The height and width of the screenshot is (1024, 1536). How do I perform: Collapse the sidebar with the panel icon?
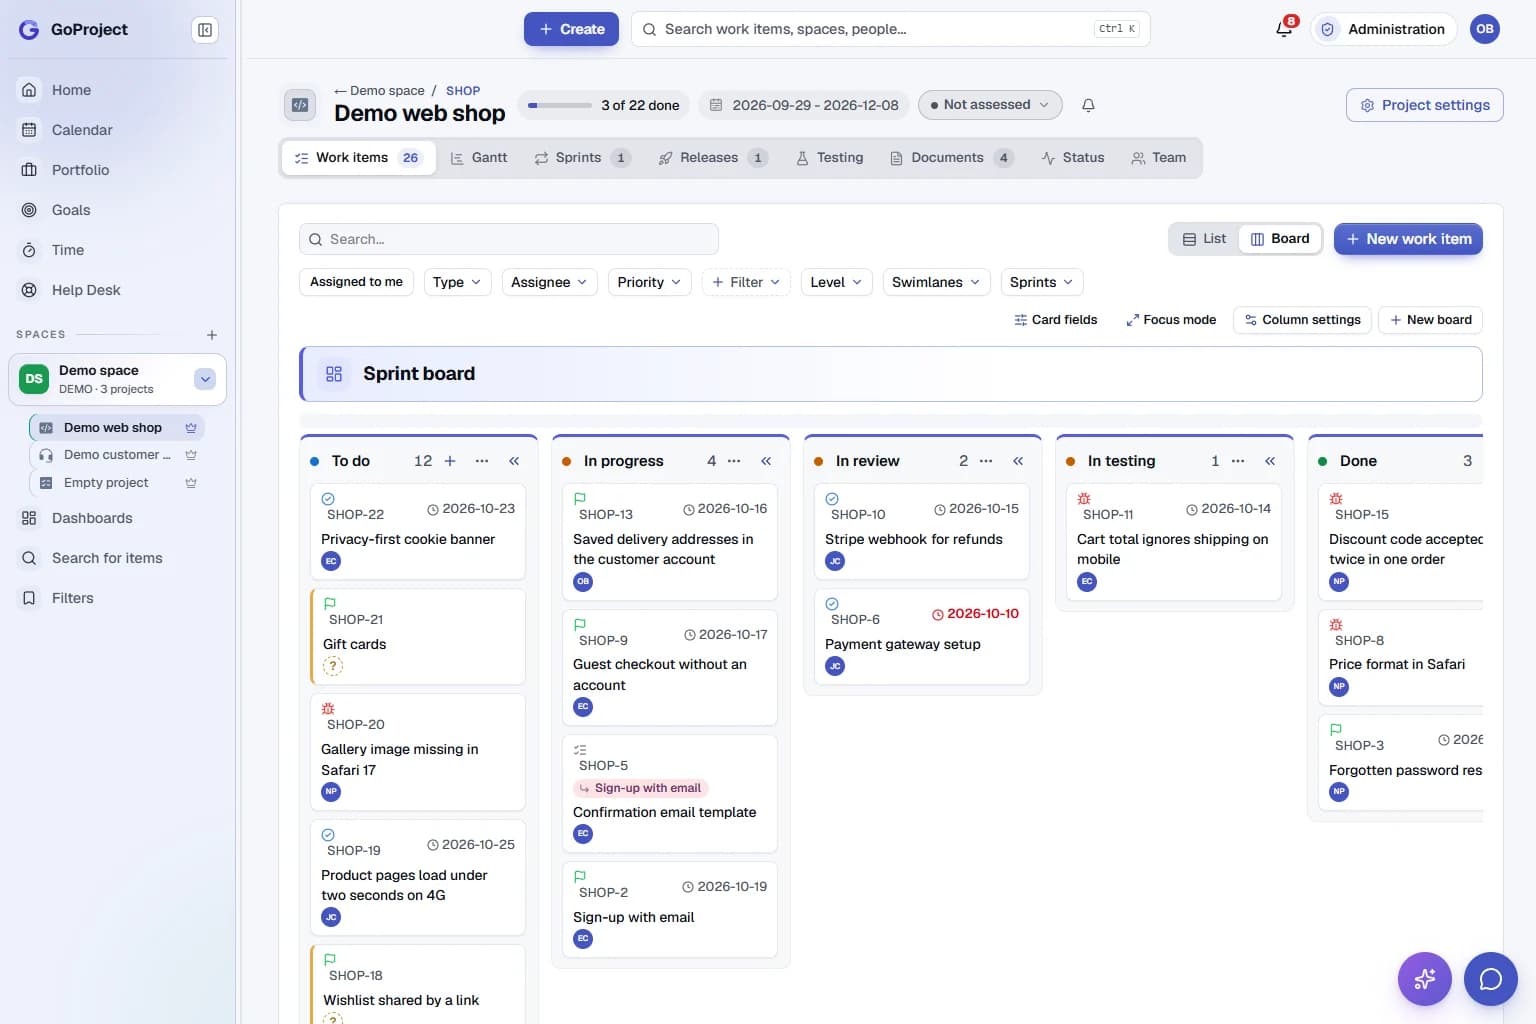point(205,30)
